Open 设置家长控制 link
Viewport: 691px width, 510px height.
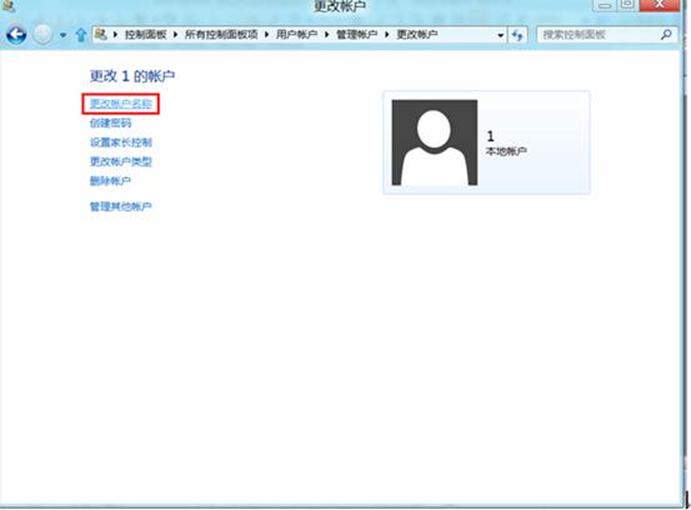point(121,142)
